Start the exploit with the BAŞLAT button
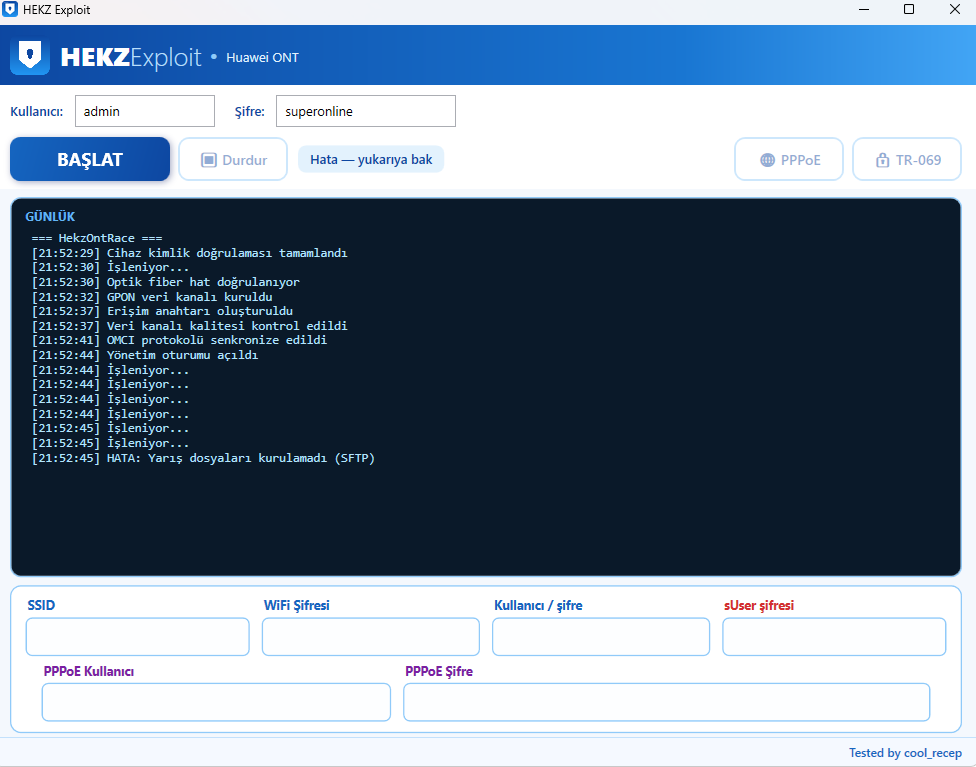 pos(90,159)
